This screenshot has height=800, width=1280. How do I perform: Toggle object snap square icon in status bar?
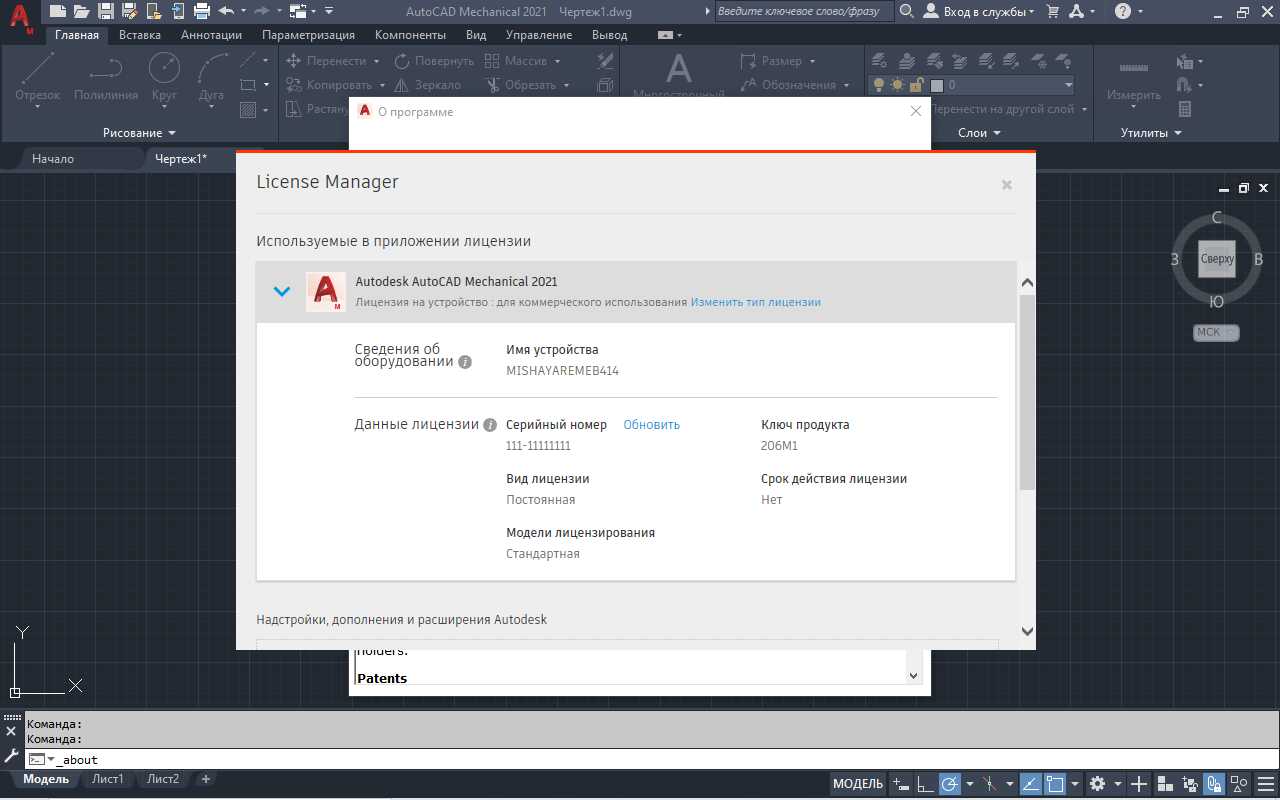click(x=1055, y=784)
